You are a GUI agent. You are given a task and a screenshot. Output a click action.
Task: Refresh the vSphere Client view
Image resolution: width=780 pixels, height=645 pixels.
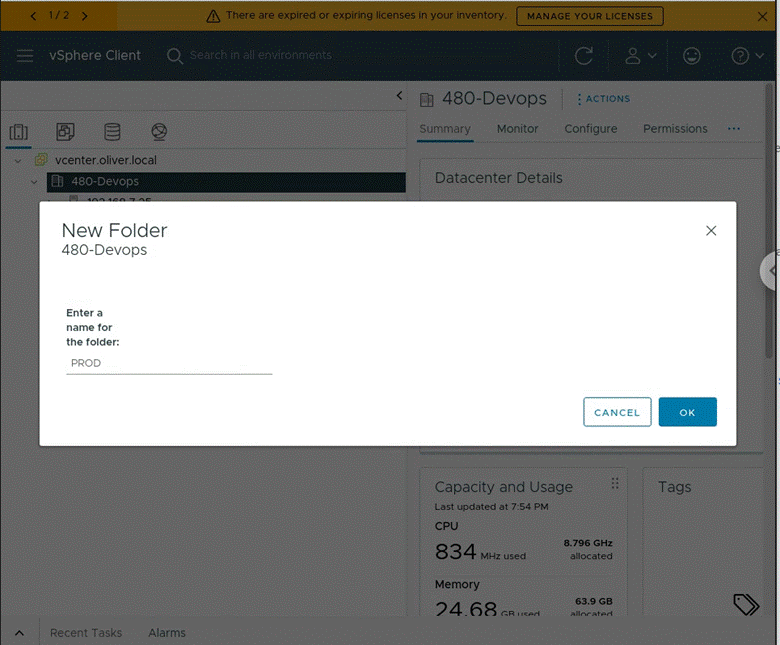pos(584,56)
